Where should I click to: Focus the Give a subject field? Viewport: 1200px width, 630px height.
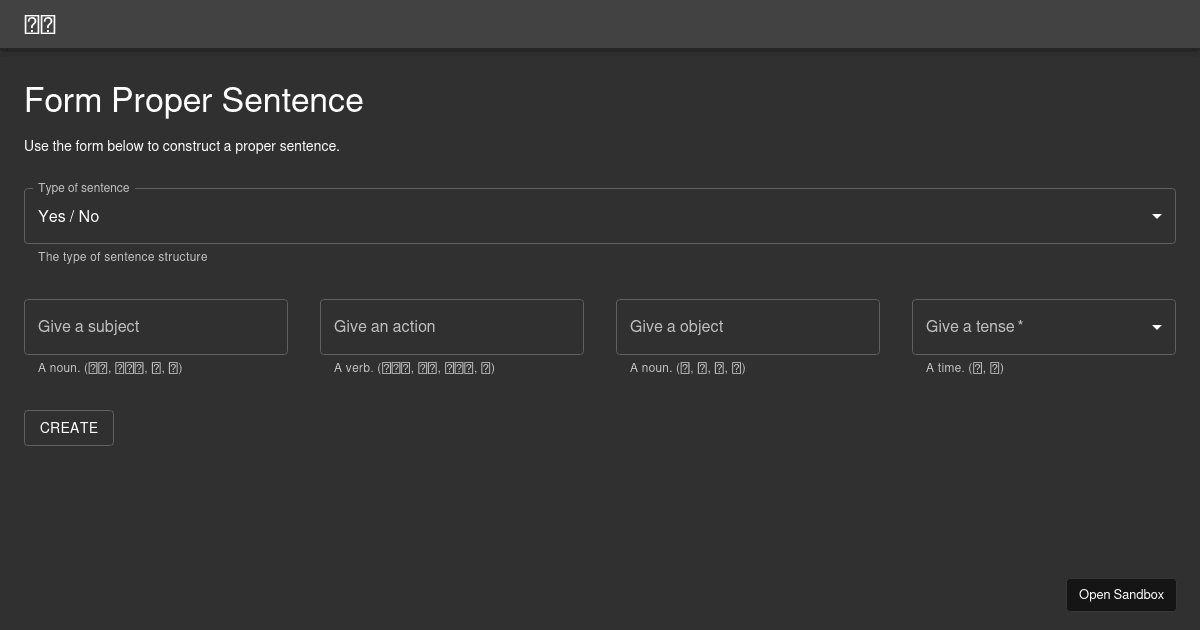click(156, 327)
